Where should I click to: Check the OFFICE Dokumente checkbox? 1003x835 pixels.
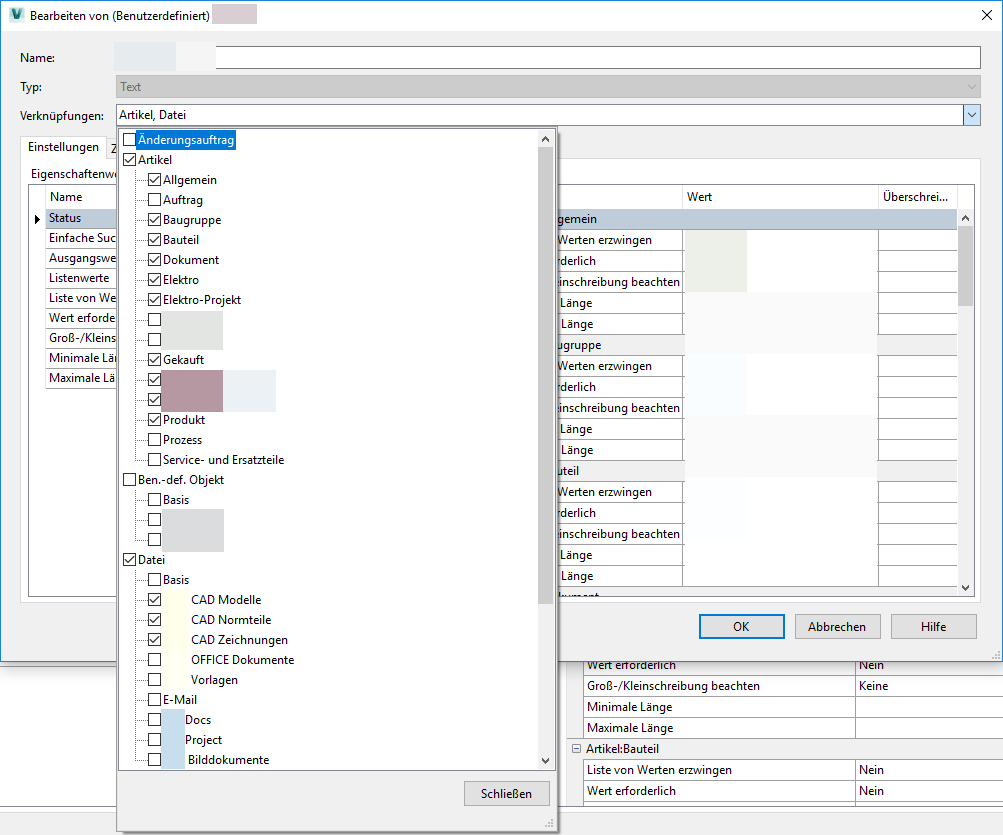[x=155, y=659]
